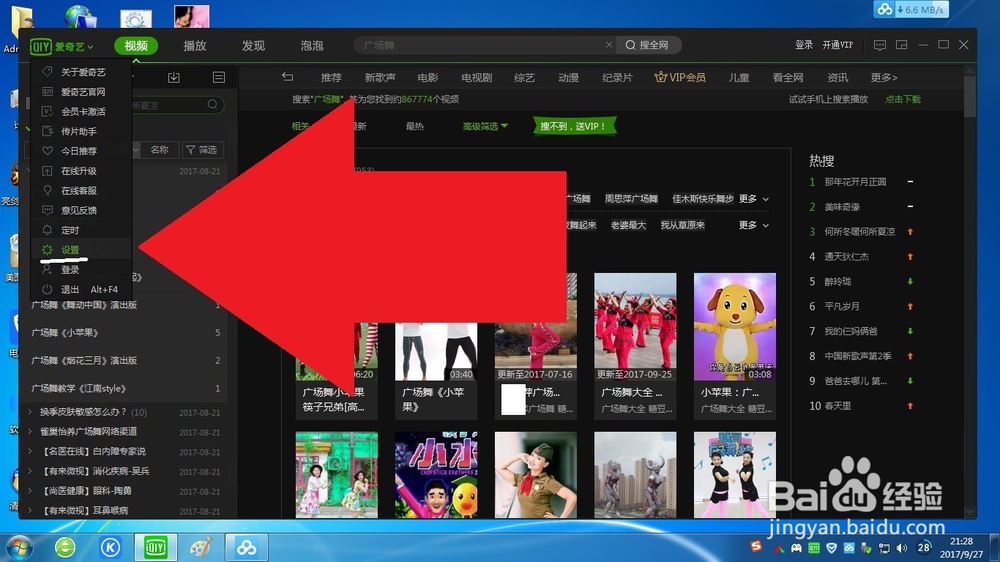Open the 推荐 channel
The height and width of the screenshot is (562, 1000).
click(x=331, y=78)
